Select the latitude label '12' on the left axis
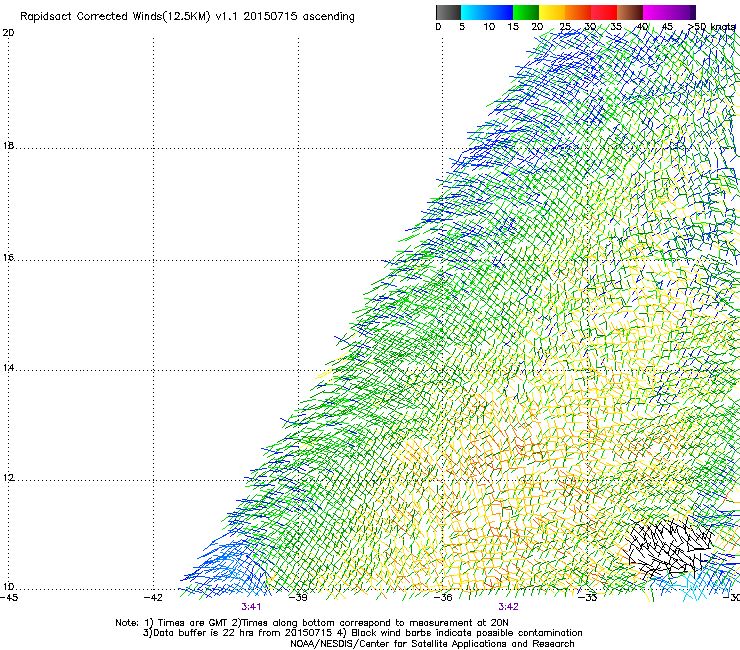This screenshot has width=740, height=650. pos(8,478)
